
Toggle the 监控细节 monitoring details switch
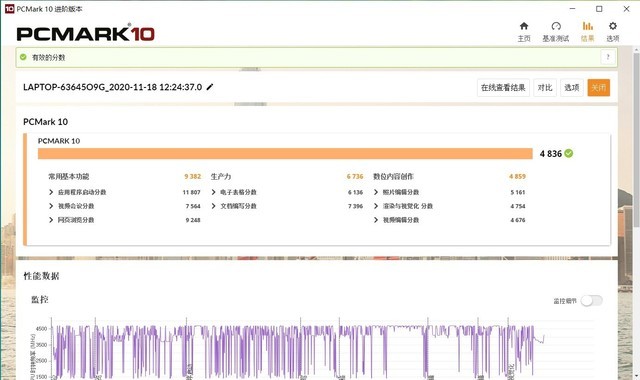tap(591, 301)
